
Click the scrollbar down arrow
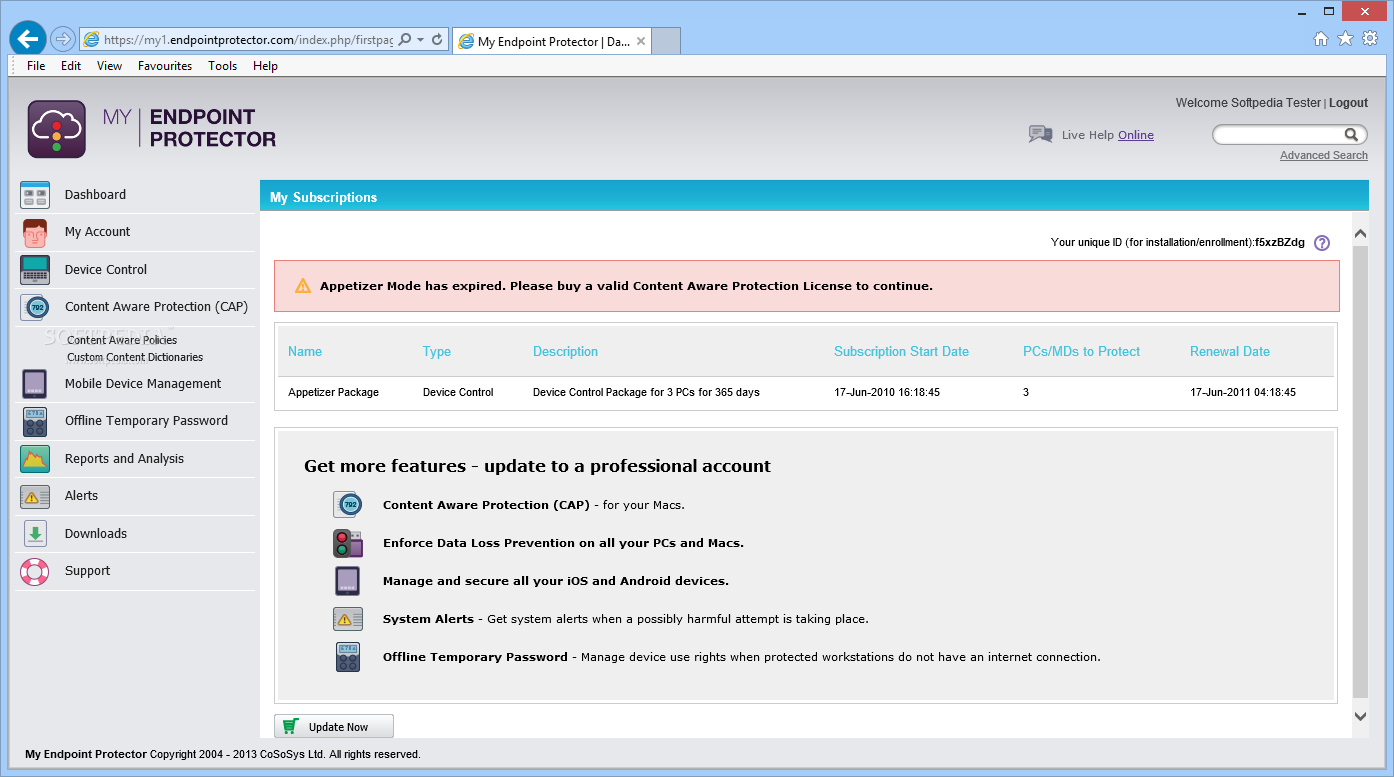point(1360,716)
